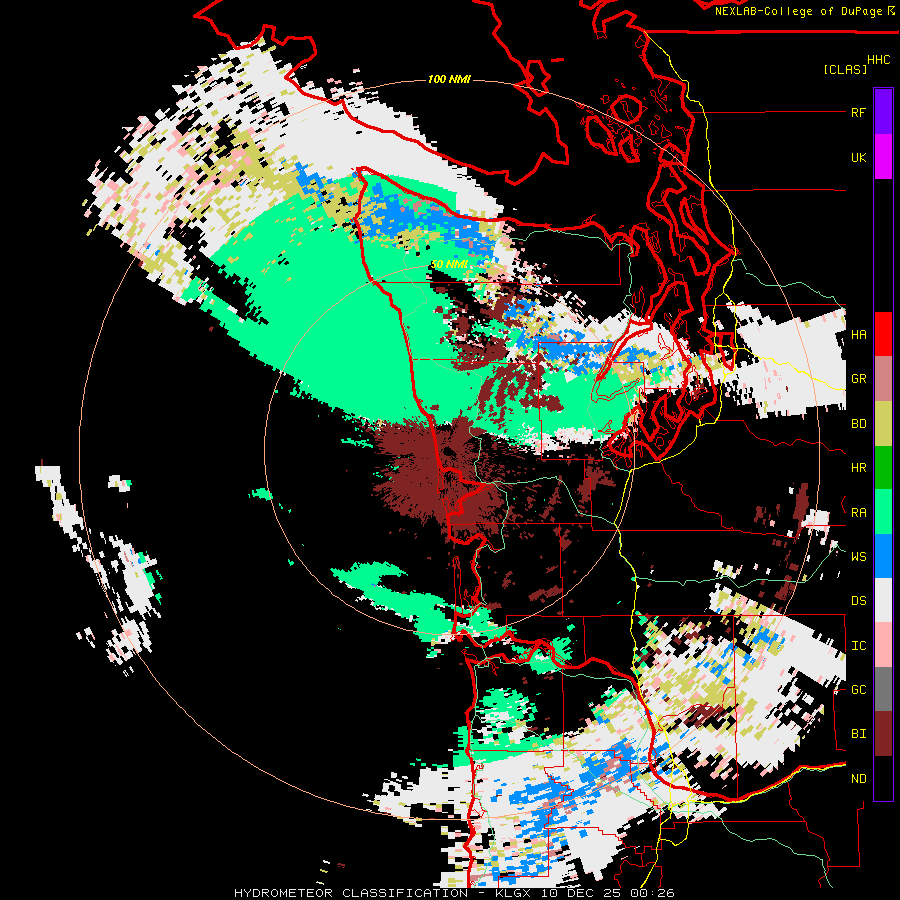The width and height of the screenshot is (900, 900).
Task: Click the UK legend label
Action: tap(858, 157)
